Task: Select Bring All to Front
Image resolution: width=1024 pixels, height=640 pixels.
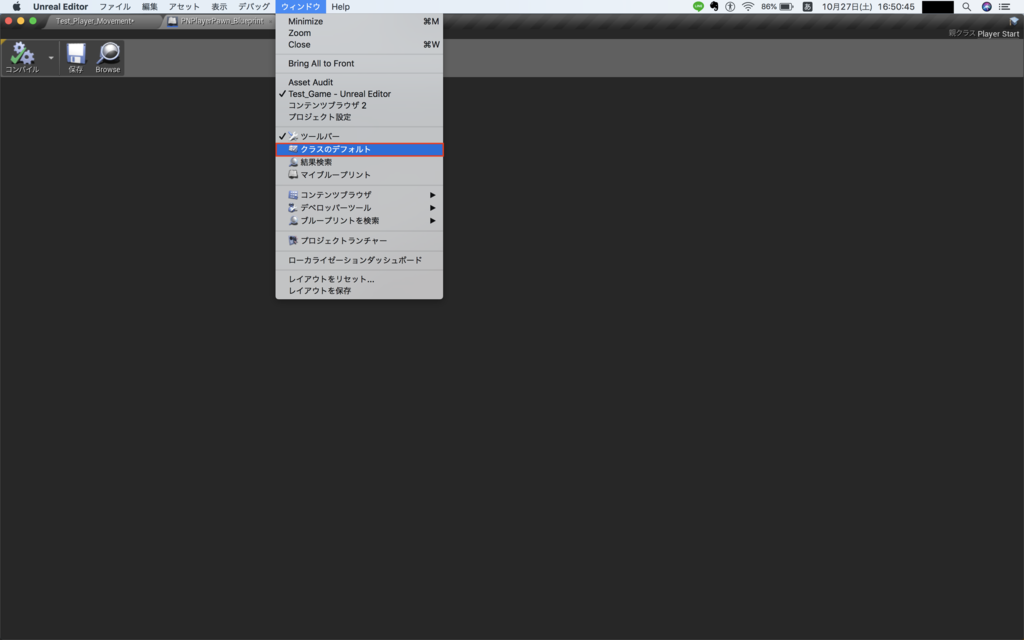Action: pyautogui.click(x=359, y=63)
